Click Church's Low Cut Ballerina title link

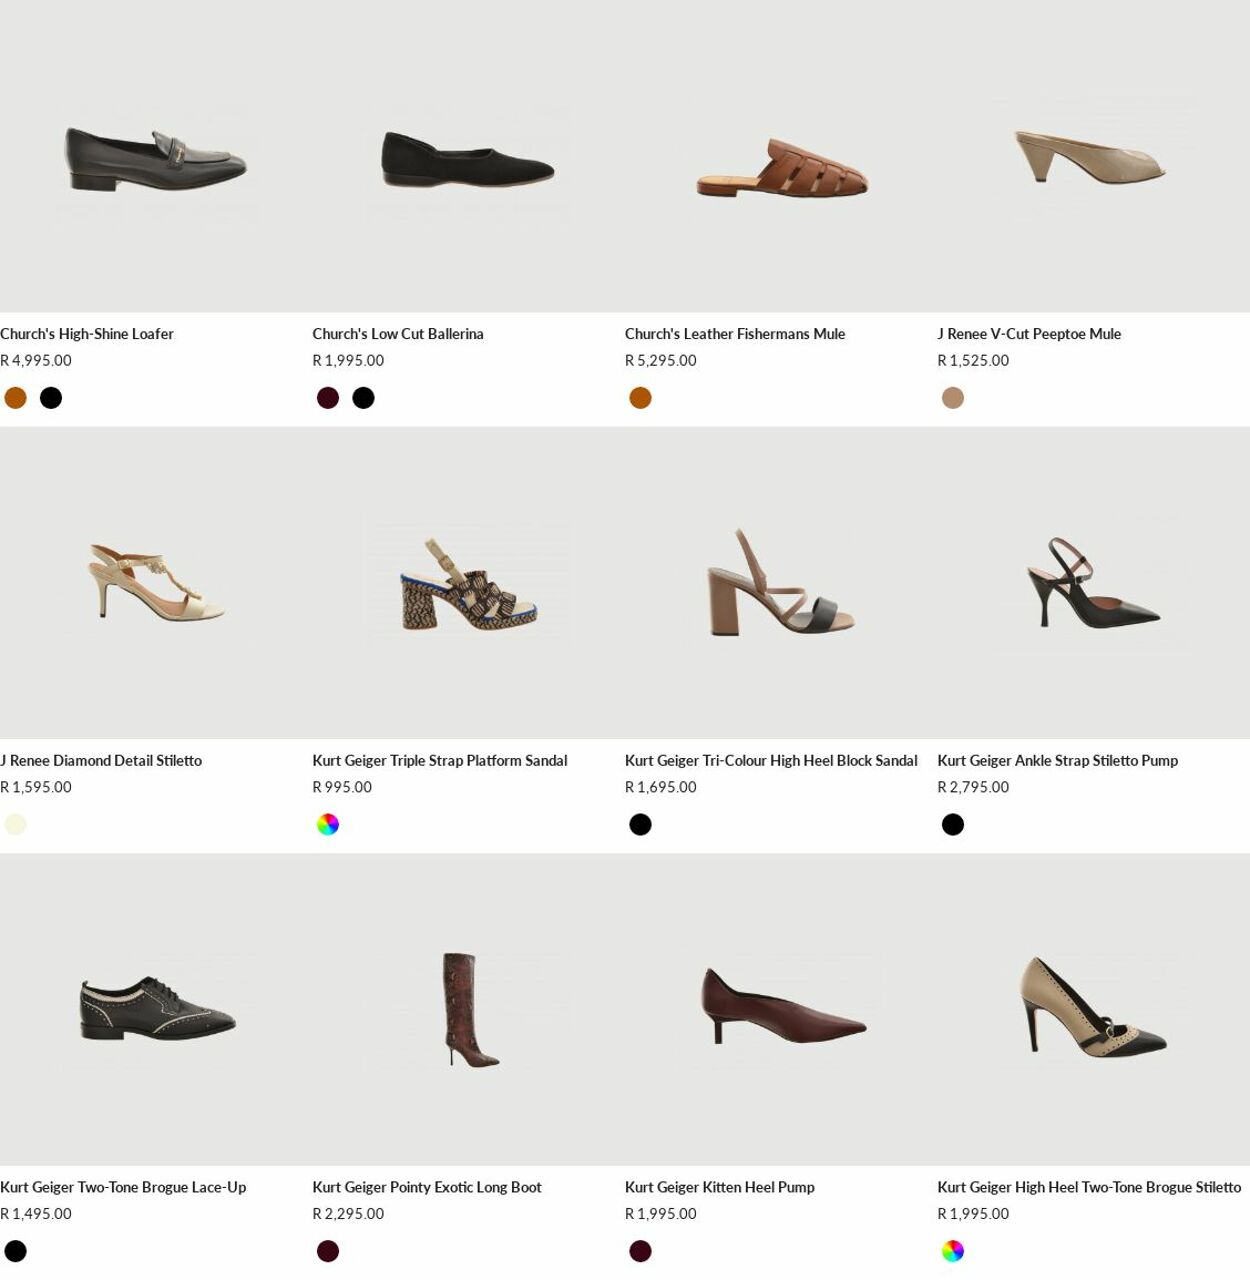click(x=398, y=334)
